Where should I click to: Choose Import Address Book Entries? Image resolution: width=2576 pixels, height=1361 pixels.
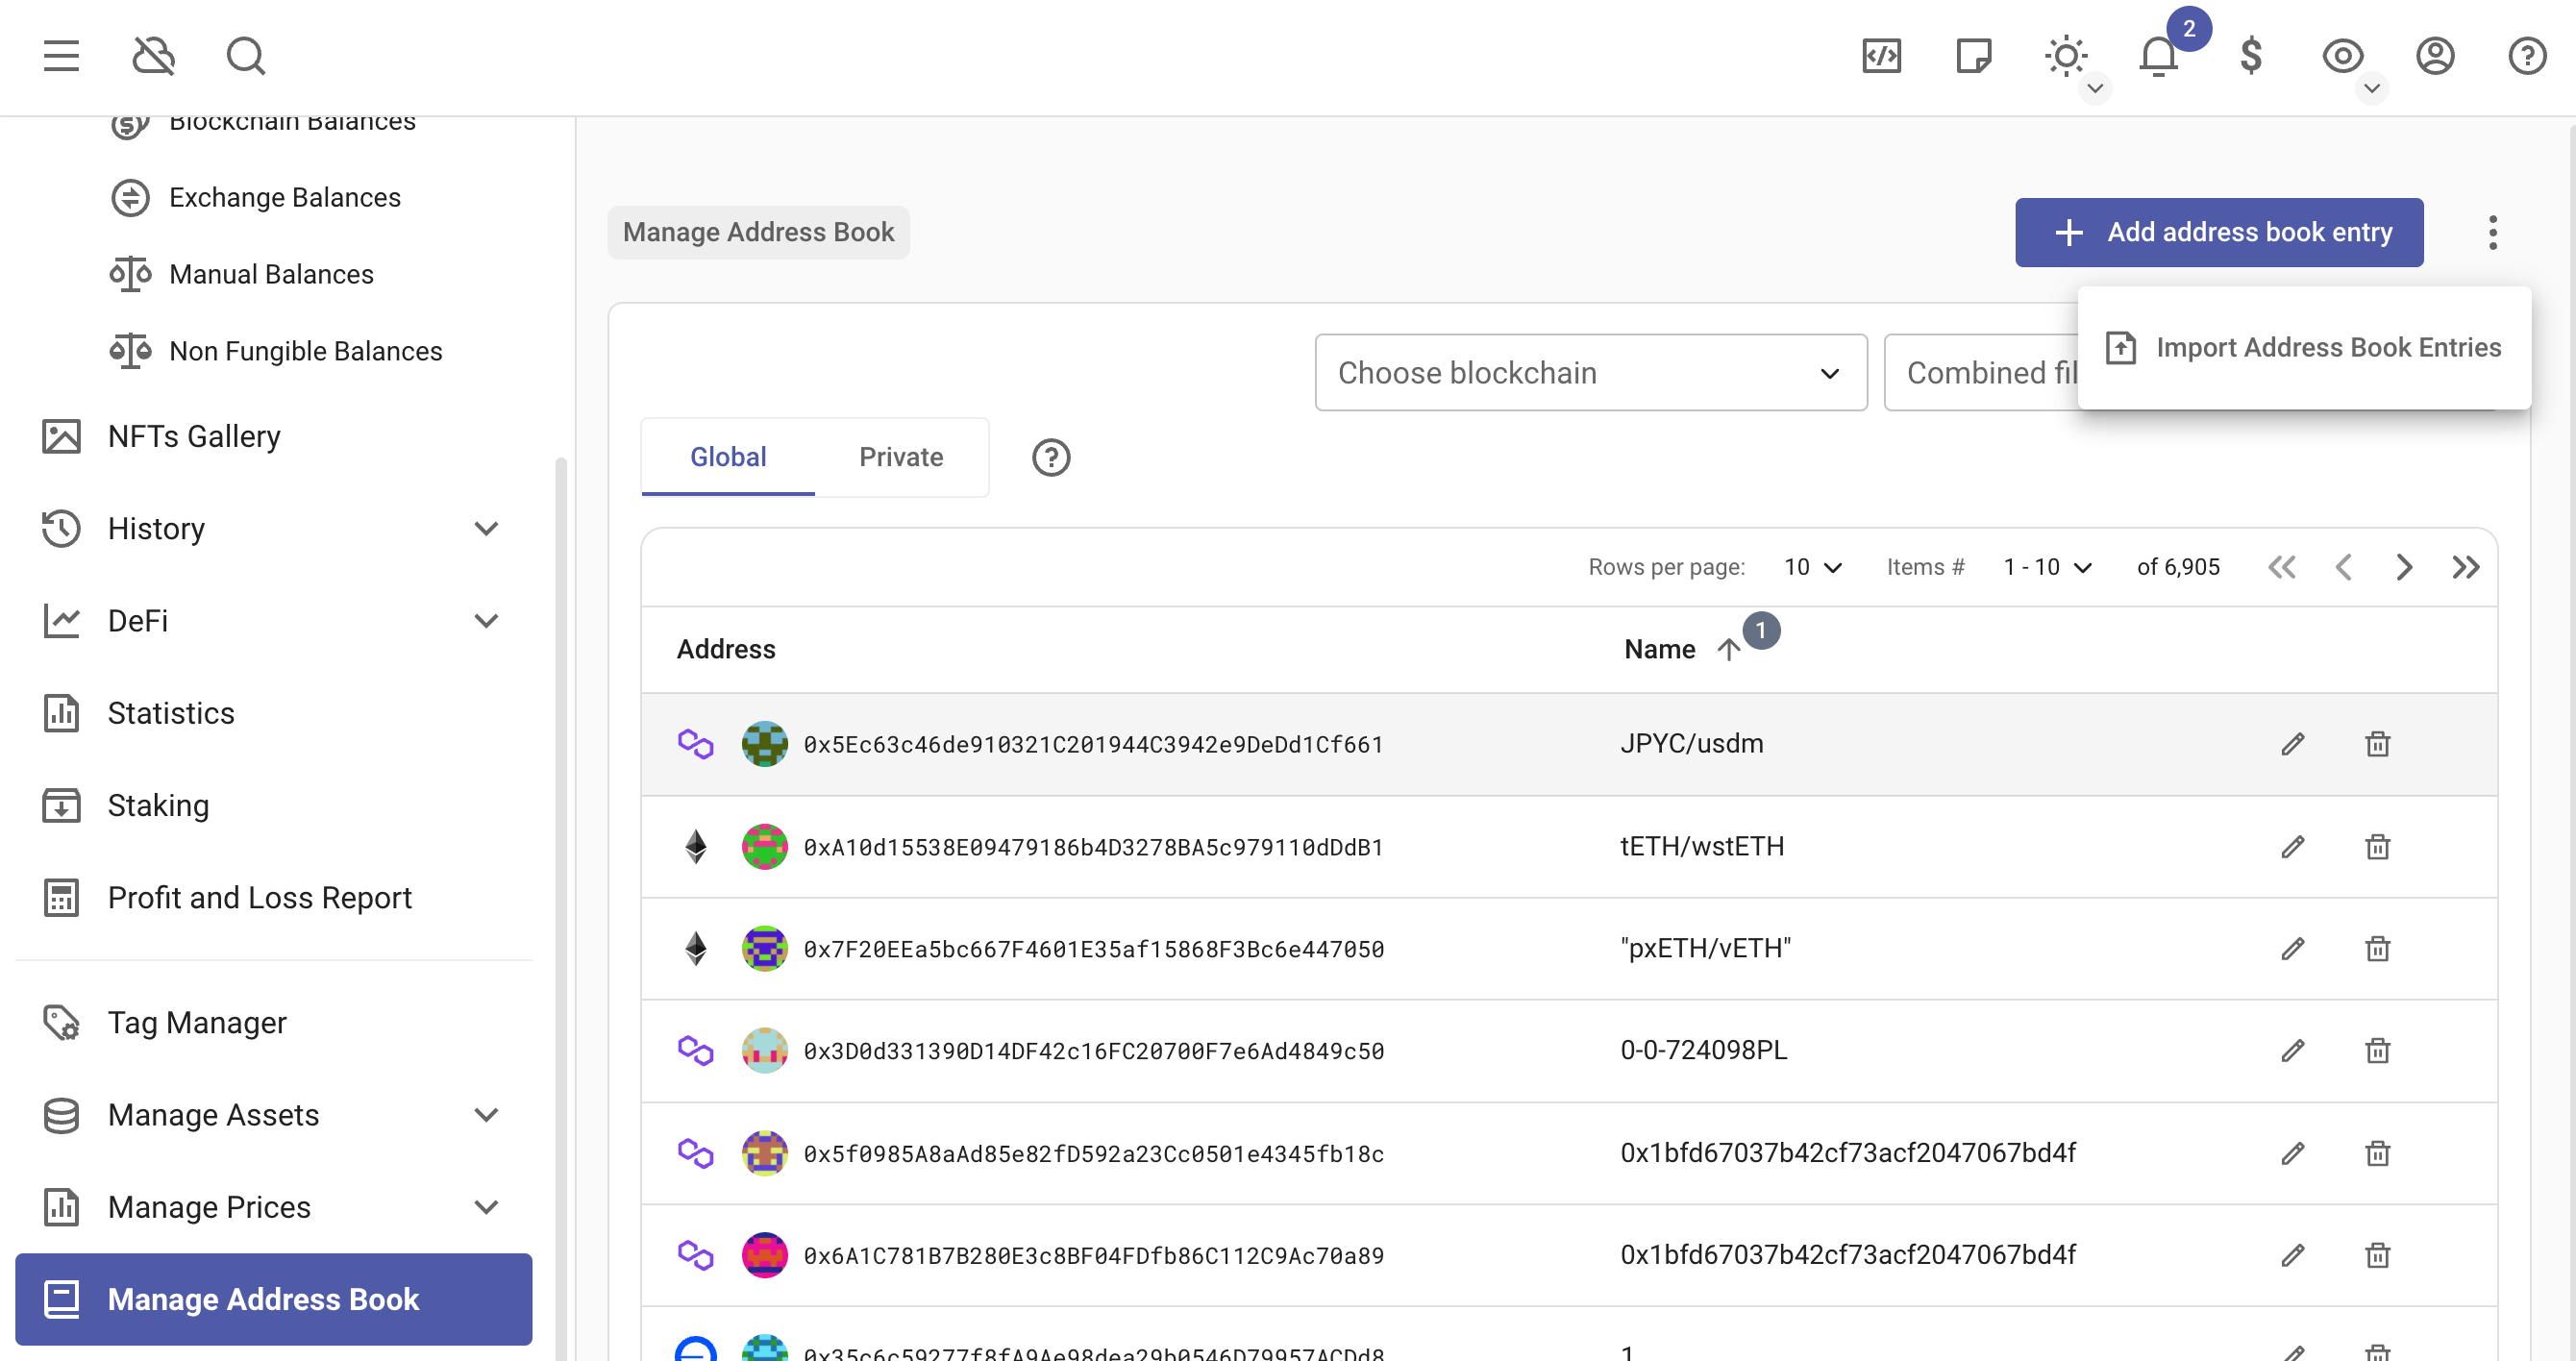click(x=2303, y=347)
